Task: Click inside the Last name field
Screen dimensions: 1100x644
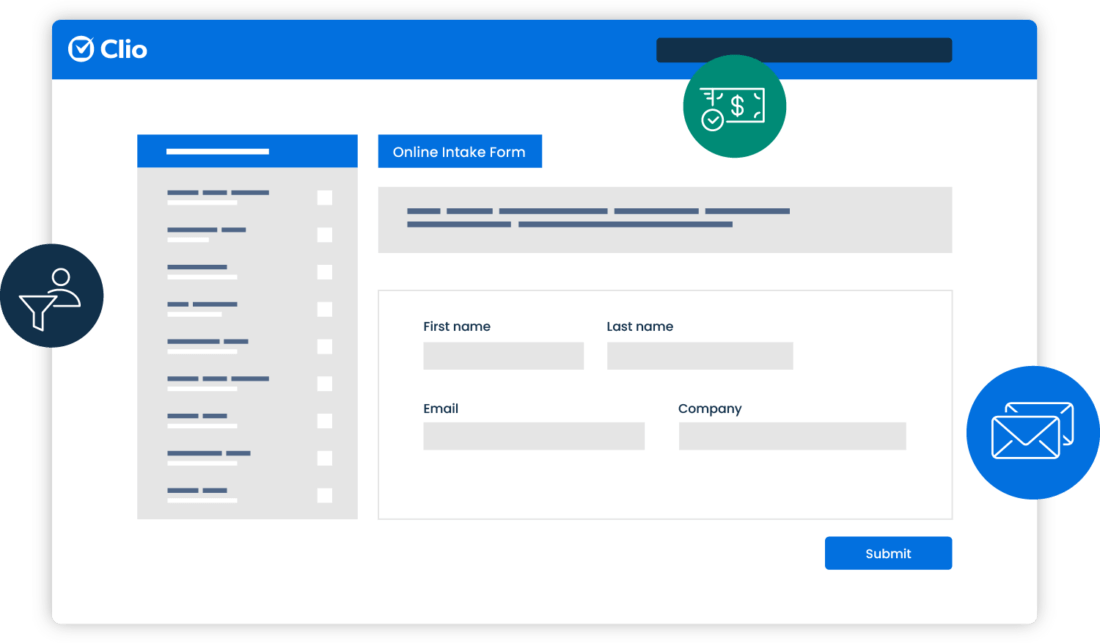Action: [699, 355]
